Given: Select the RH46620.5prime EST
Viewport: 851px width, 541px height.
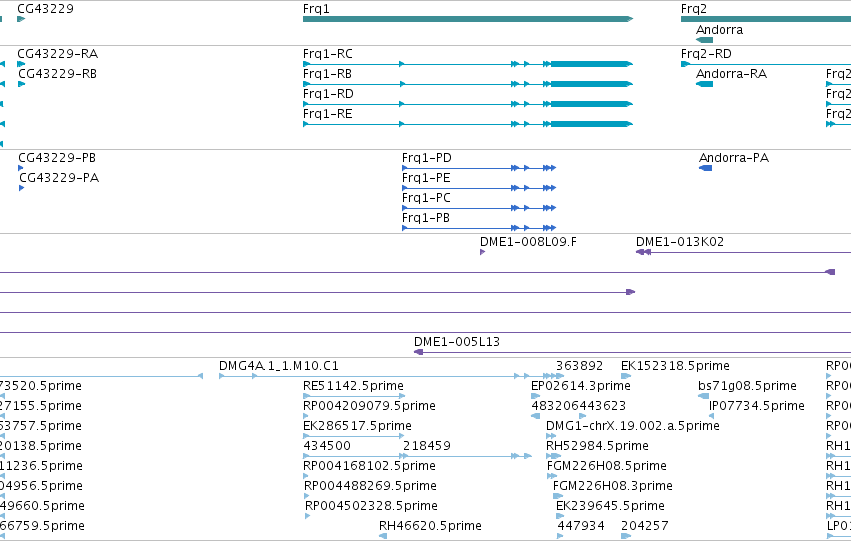Looking at the screenshot, I should click(x=383, y=536).
